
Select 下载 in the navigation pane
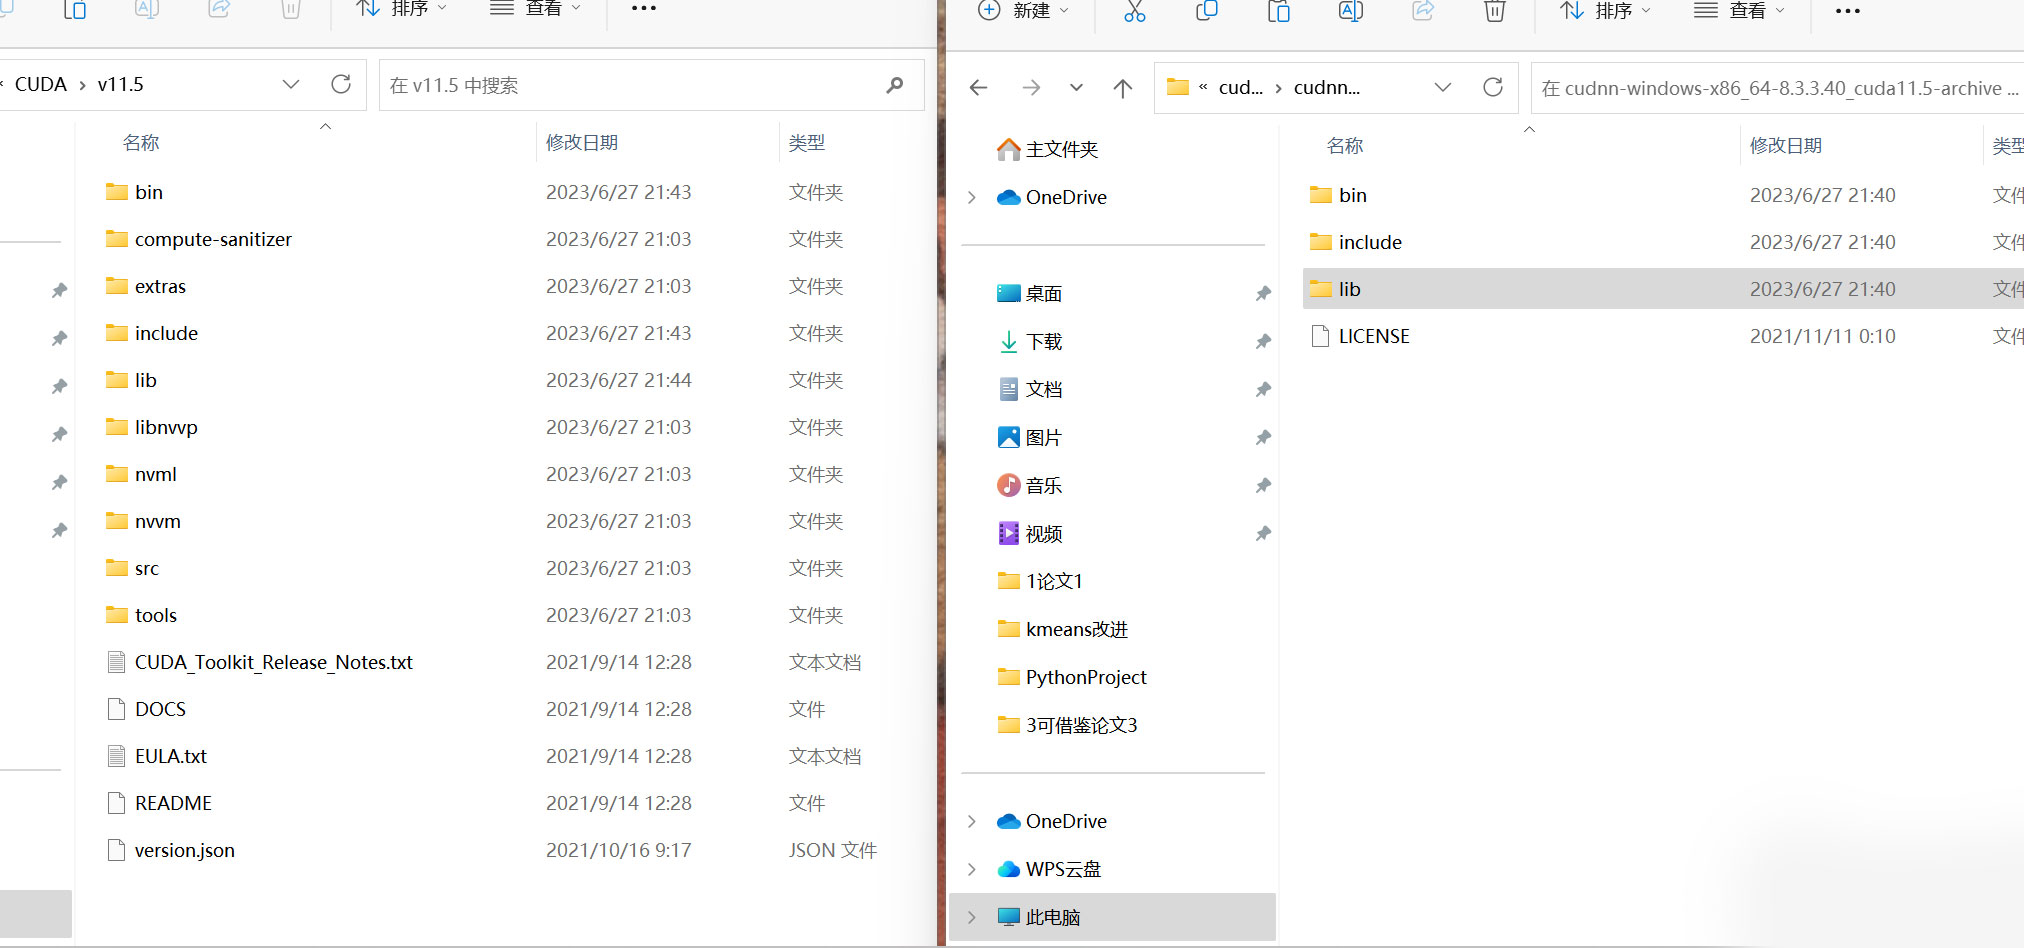click(1044, 342)
